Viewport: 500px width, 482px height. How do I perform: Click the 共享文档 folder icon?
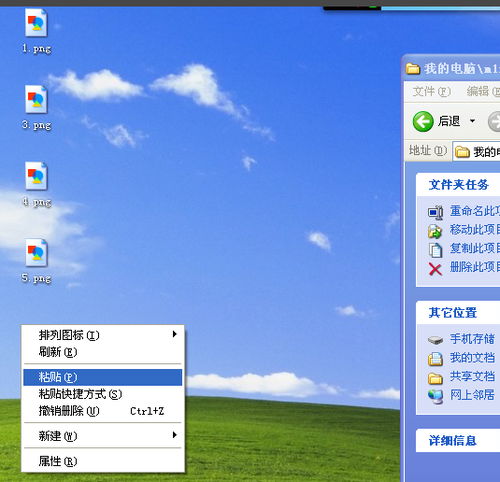click(435, 378)
